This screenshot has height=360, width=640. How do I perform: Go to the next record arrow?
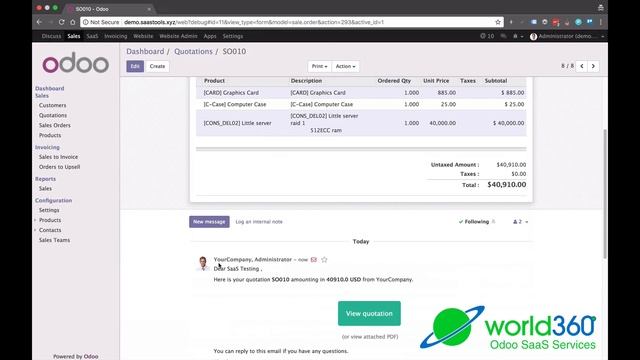pos(593,66)
